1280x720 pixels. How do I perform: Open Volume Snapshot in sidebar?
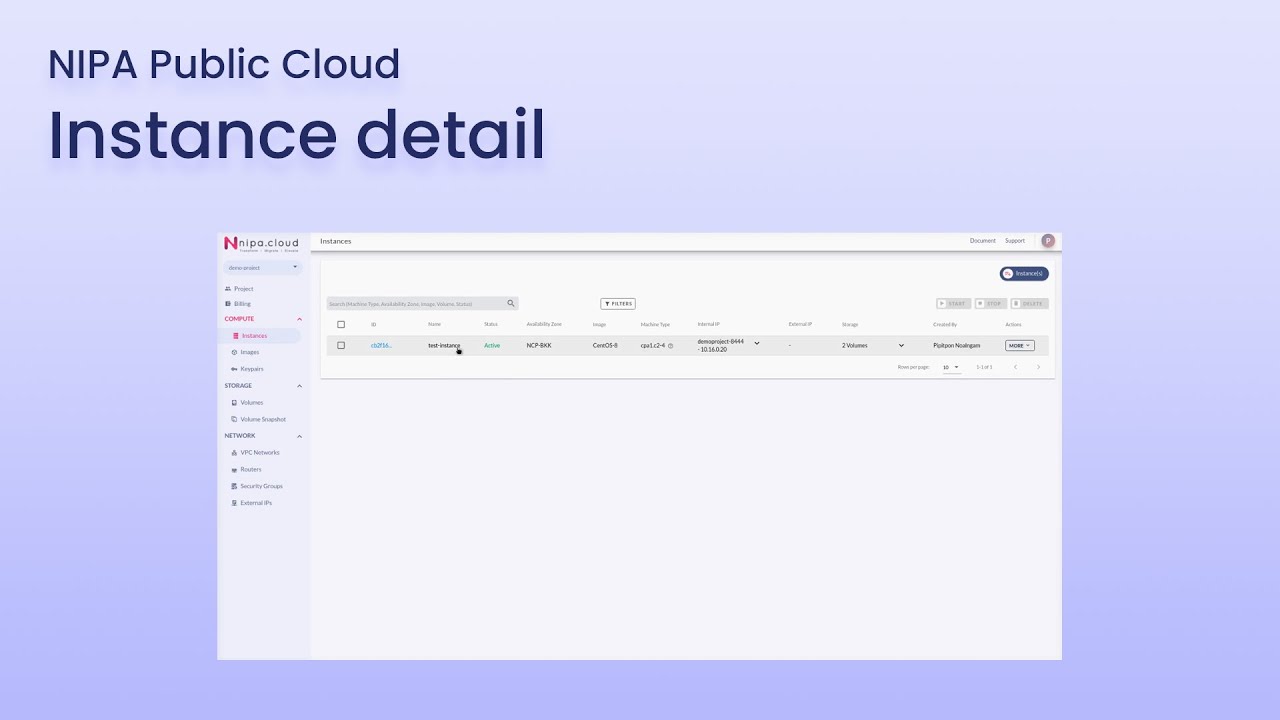click(260, 419)
